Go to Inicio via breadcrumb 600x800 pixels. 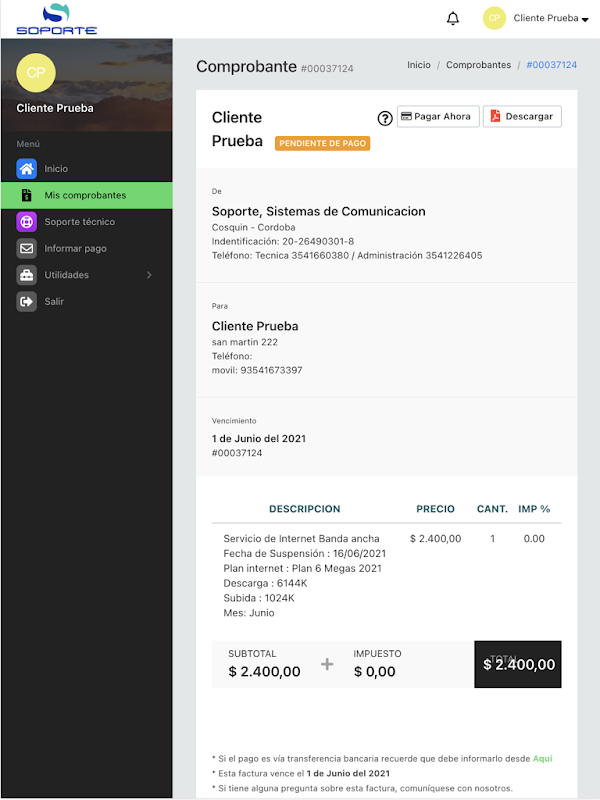419,65
